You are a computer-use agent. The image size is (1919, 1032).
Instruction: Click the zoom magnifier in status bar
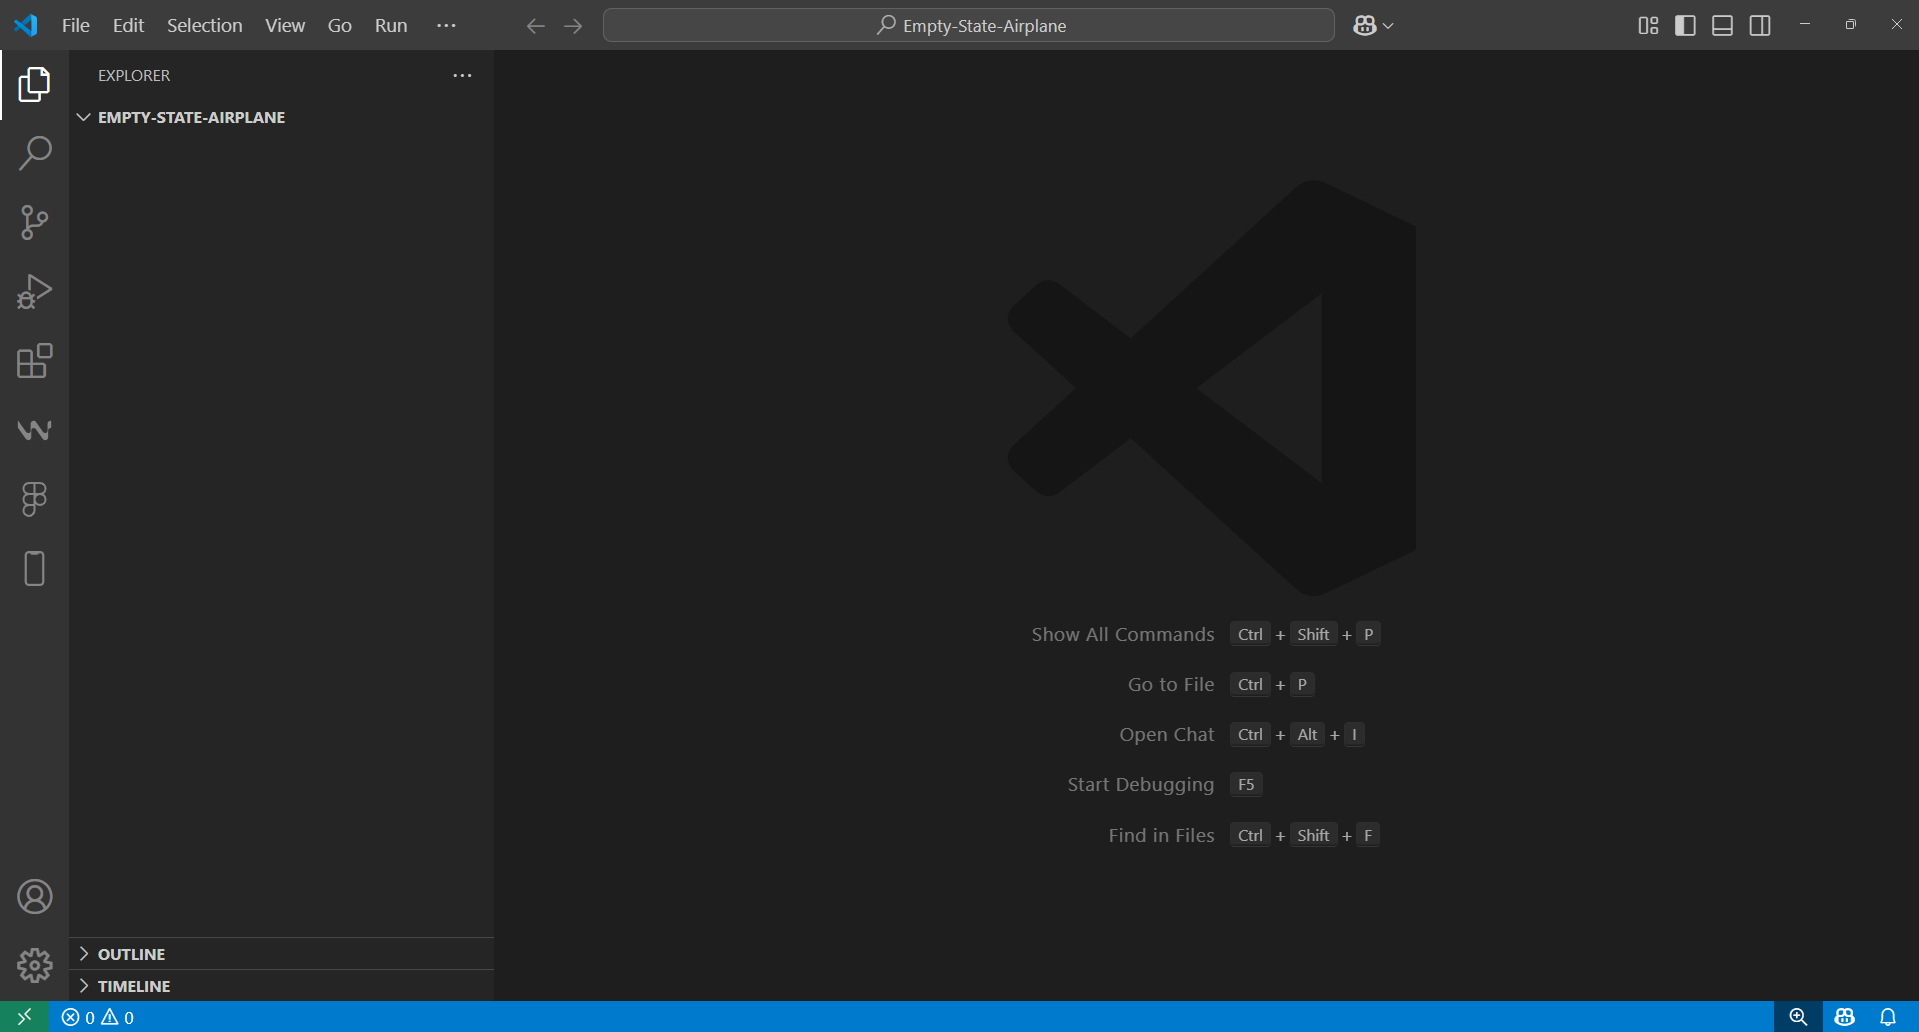[1798, 1017]
